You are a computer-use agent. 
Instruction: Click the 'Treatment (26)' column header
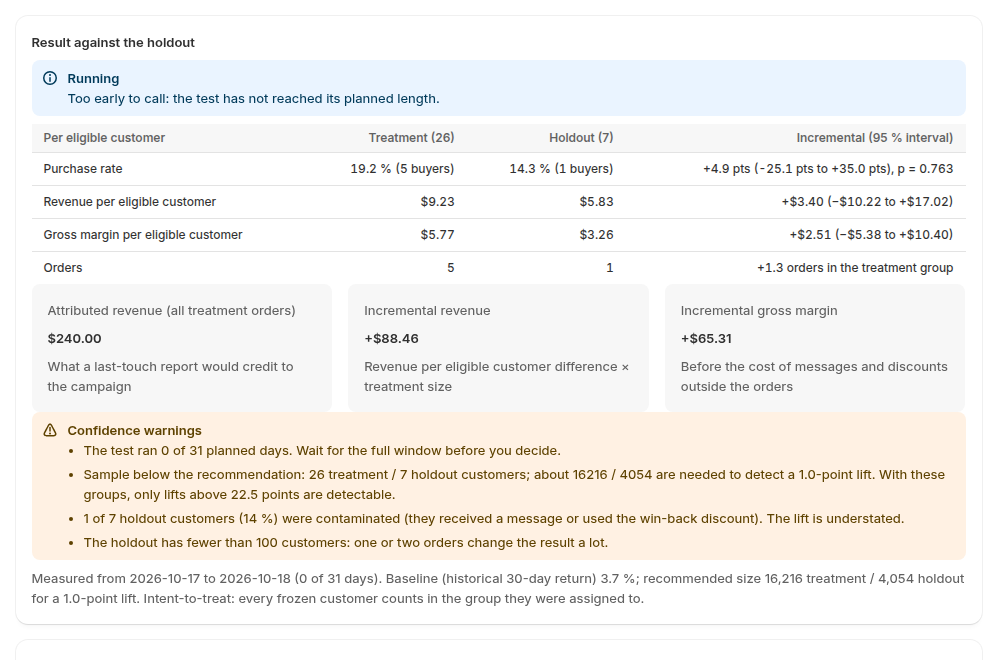click(x=411, y=138)
